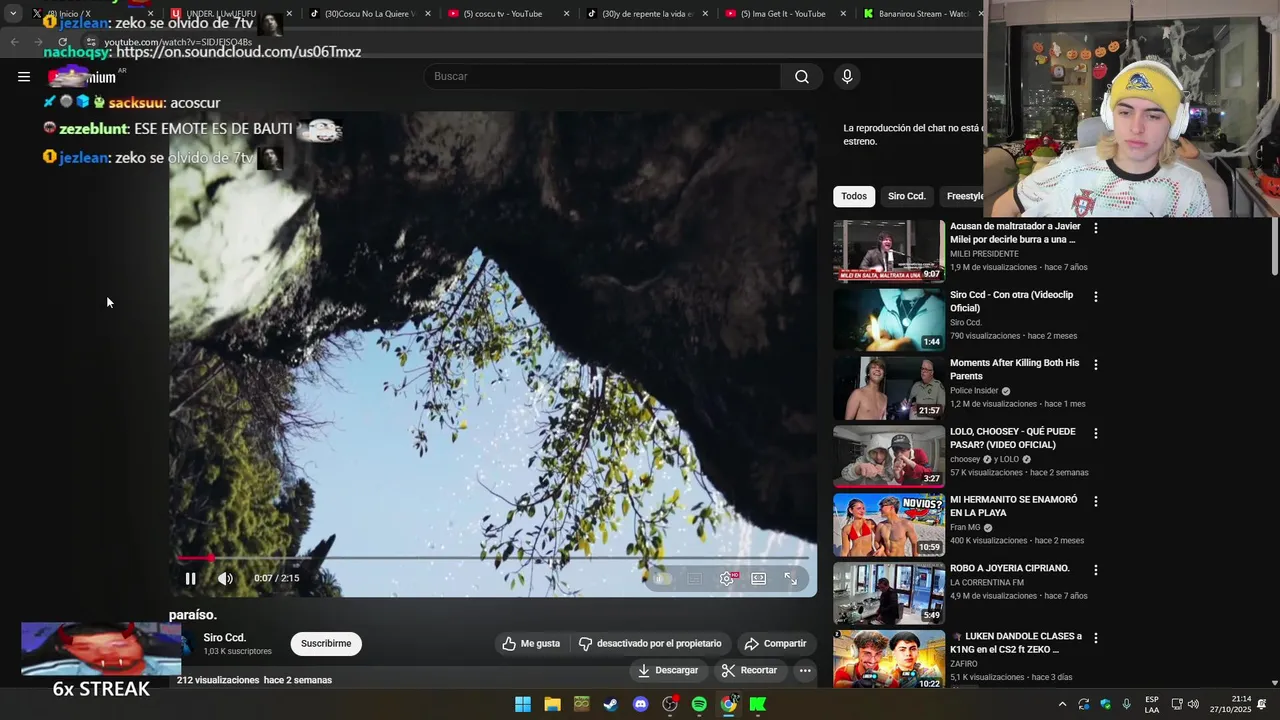Open 'LUKEN DANDOLE CLASES A K1NG' video title

[1016, 642]
